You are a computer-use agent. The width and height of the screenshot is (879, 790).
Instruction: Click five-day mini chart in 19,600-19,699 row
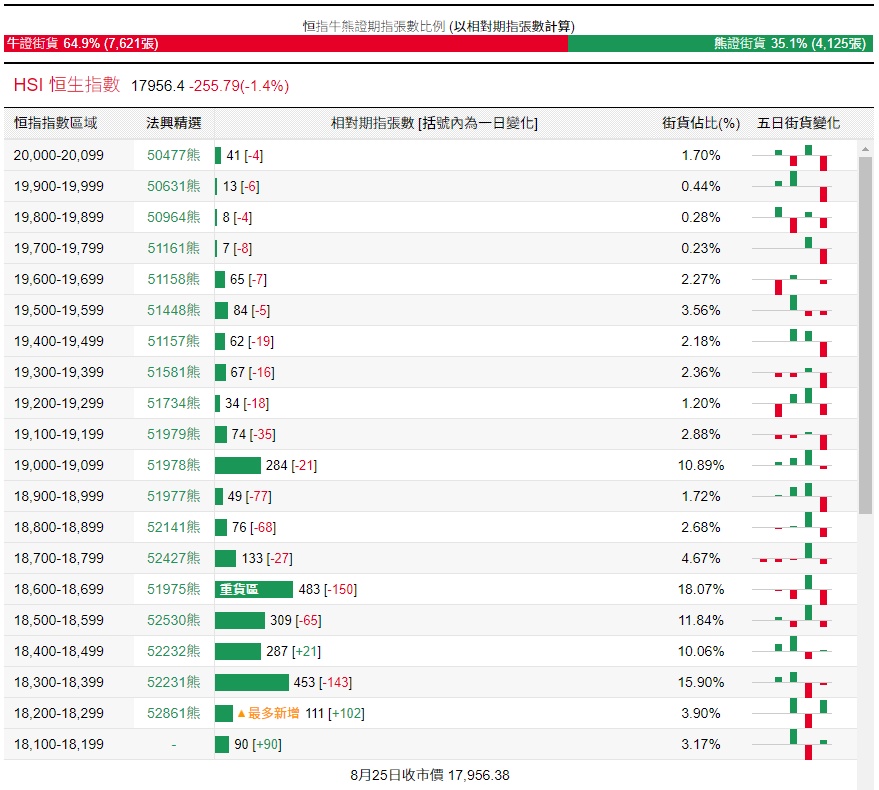801,280
